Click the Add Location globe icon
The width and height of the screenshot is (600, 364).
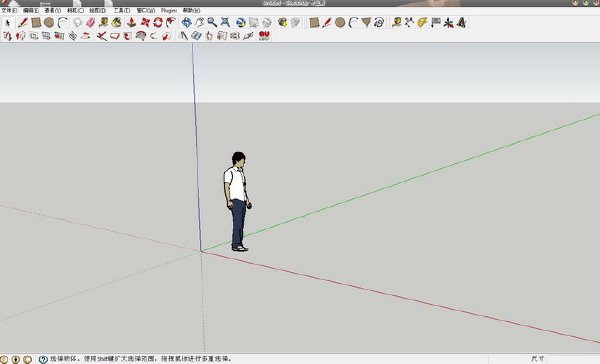click(241, 23)
